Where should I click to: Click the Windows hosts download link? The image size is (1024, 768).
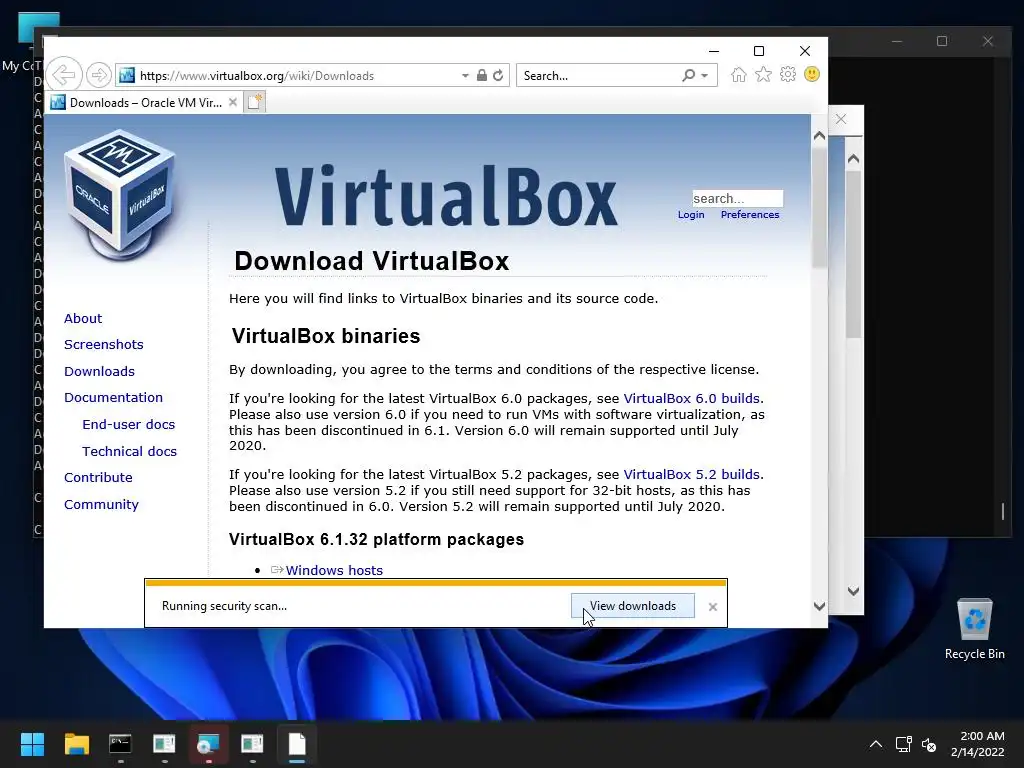tap(334, 570)
